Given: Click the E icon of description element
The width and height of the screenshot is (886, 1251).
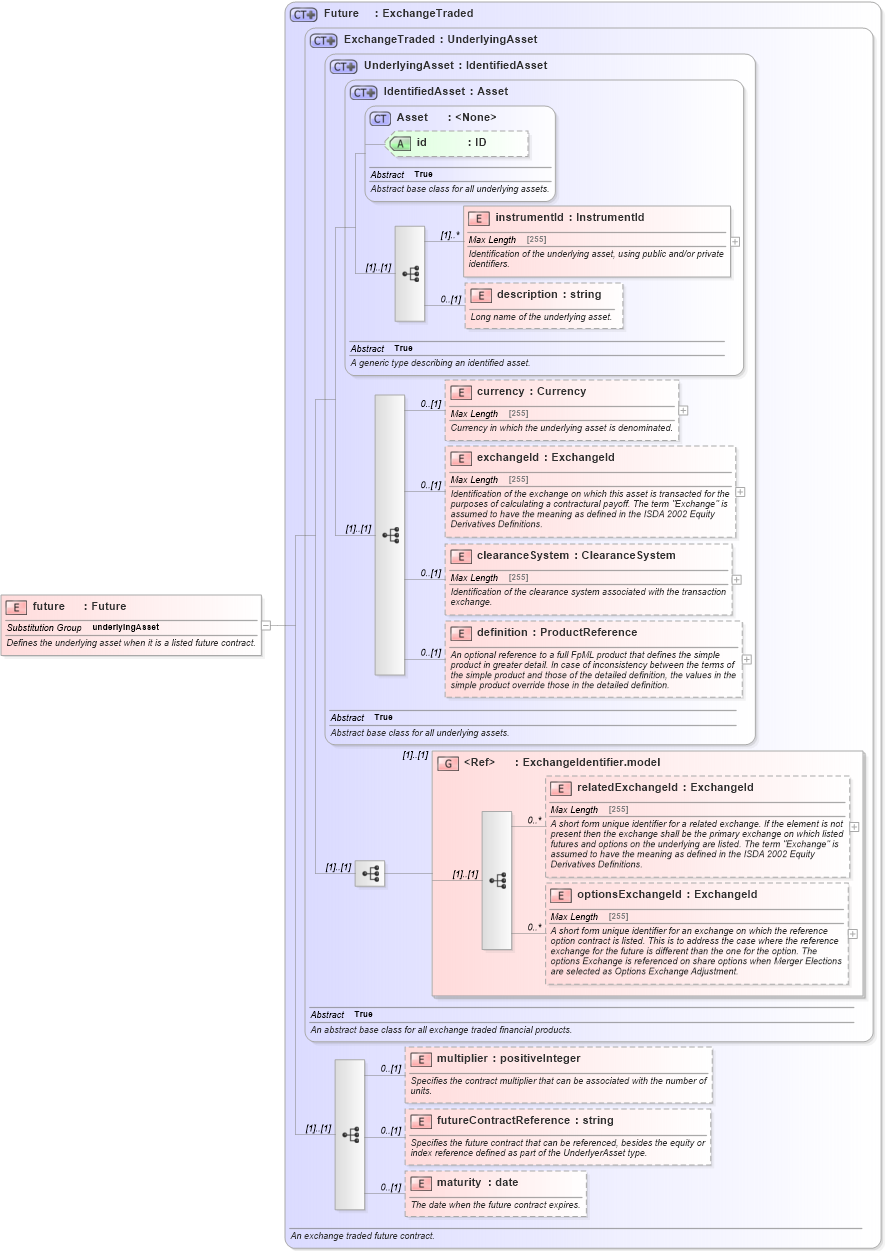Looking at the screenshot, I should (481, 296).
